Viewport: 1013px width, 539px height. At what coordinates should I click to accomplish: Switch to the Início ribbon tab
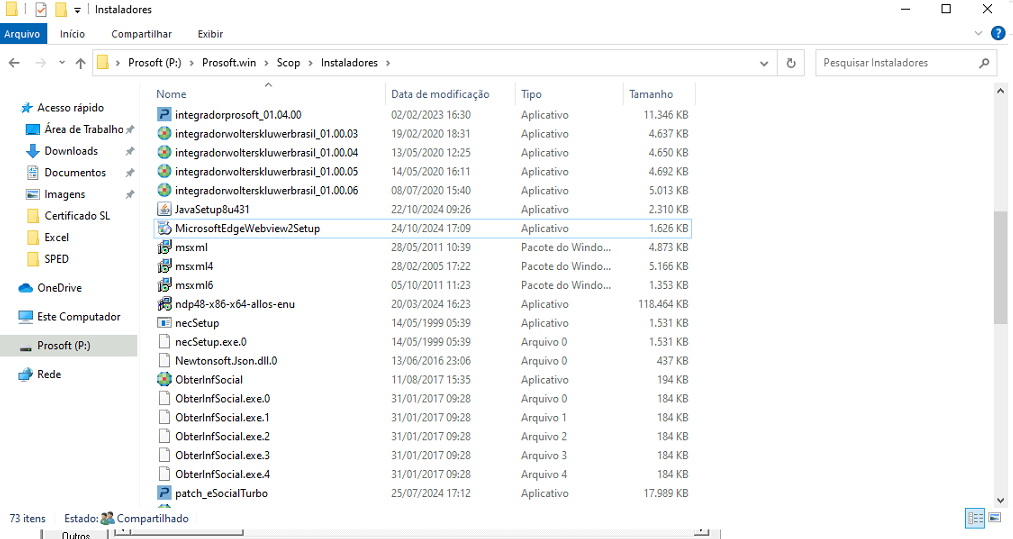(72, 34)
